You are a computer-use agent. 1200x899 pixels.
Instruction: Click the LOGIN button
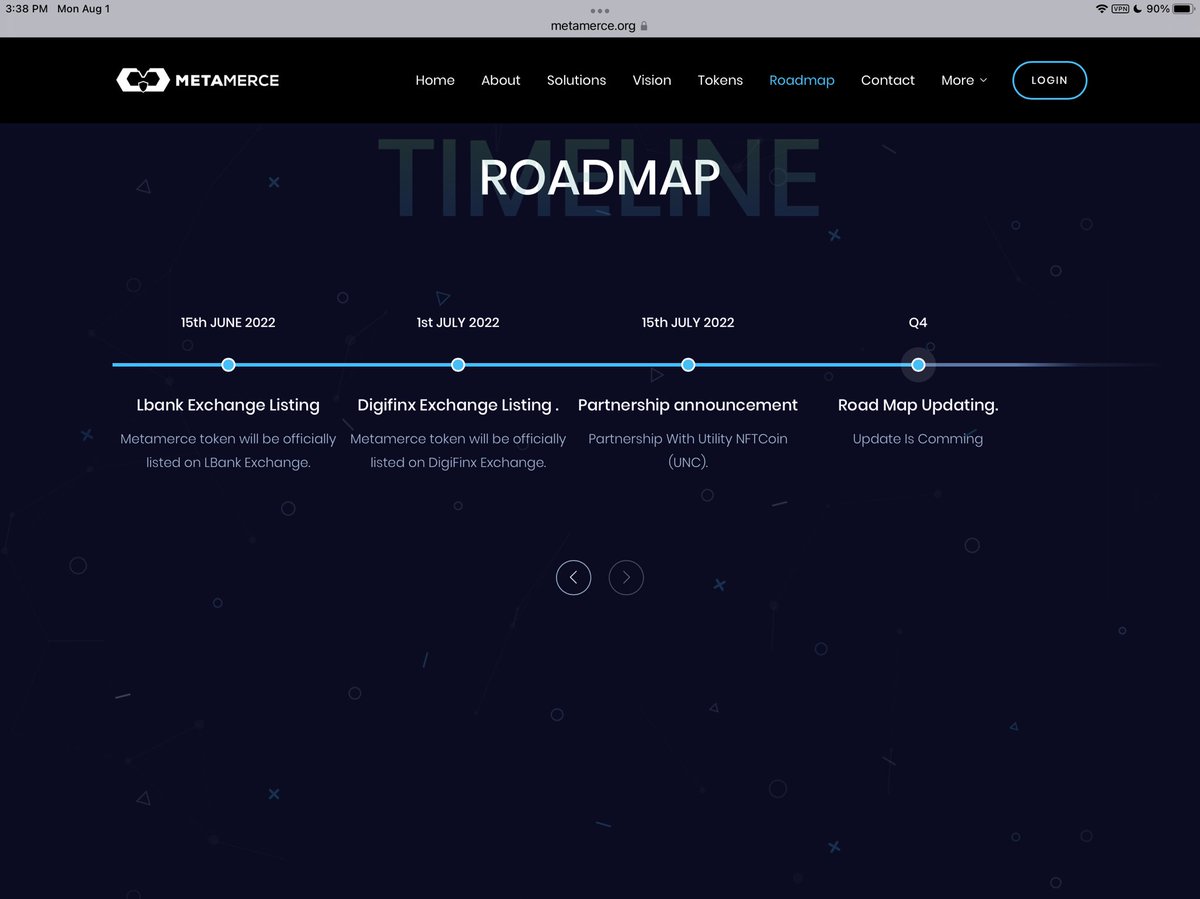click(1049, 80)
